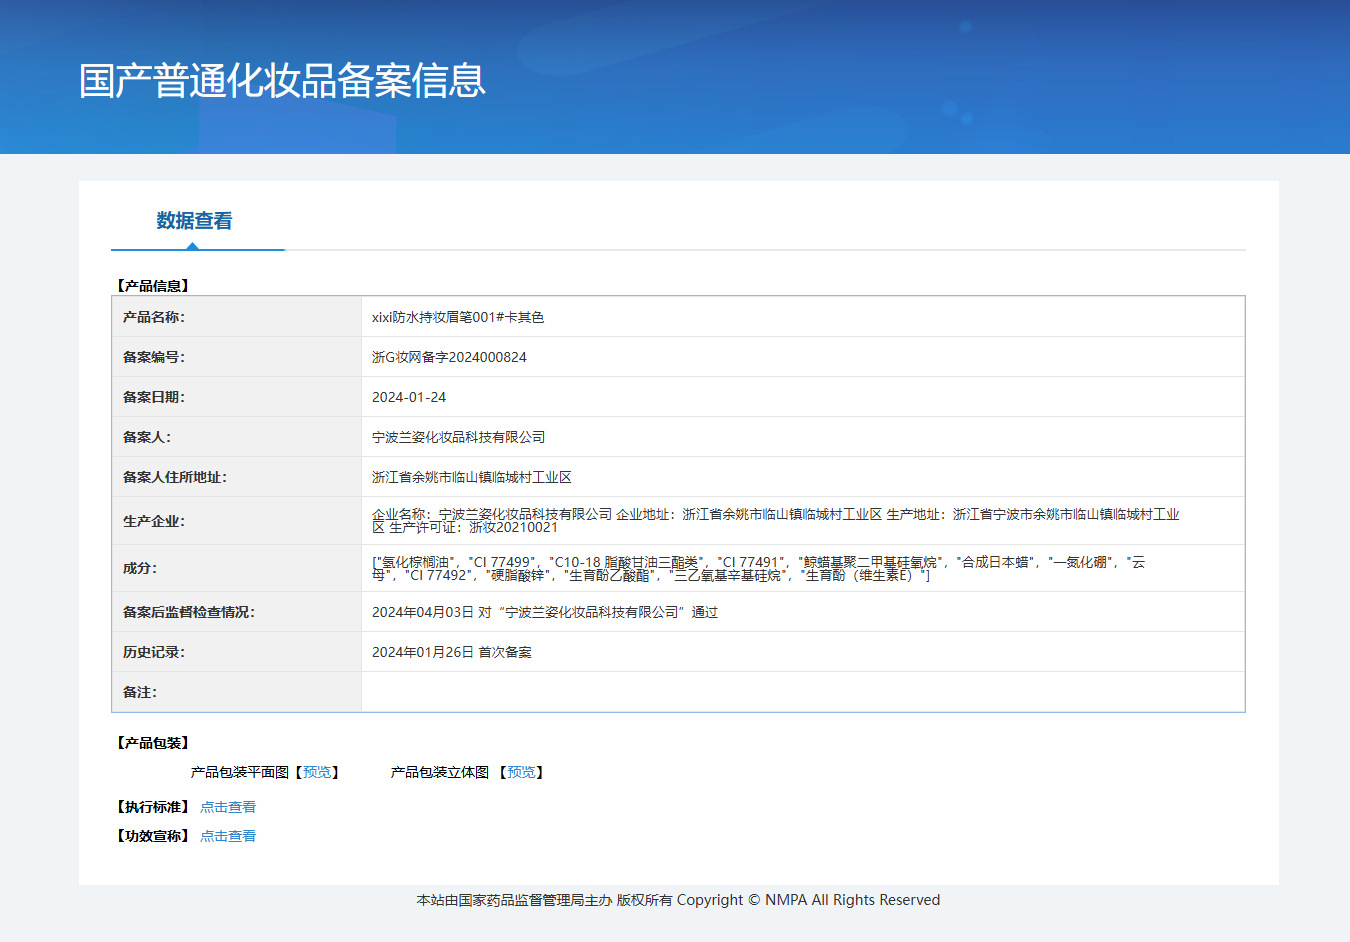Click the 备案人住所地址 address value
Image resolution: width=1350 pixels, height=942 pixels.
(x=472, y=477)
